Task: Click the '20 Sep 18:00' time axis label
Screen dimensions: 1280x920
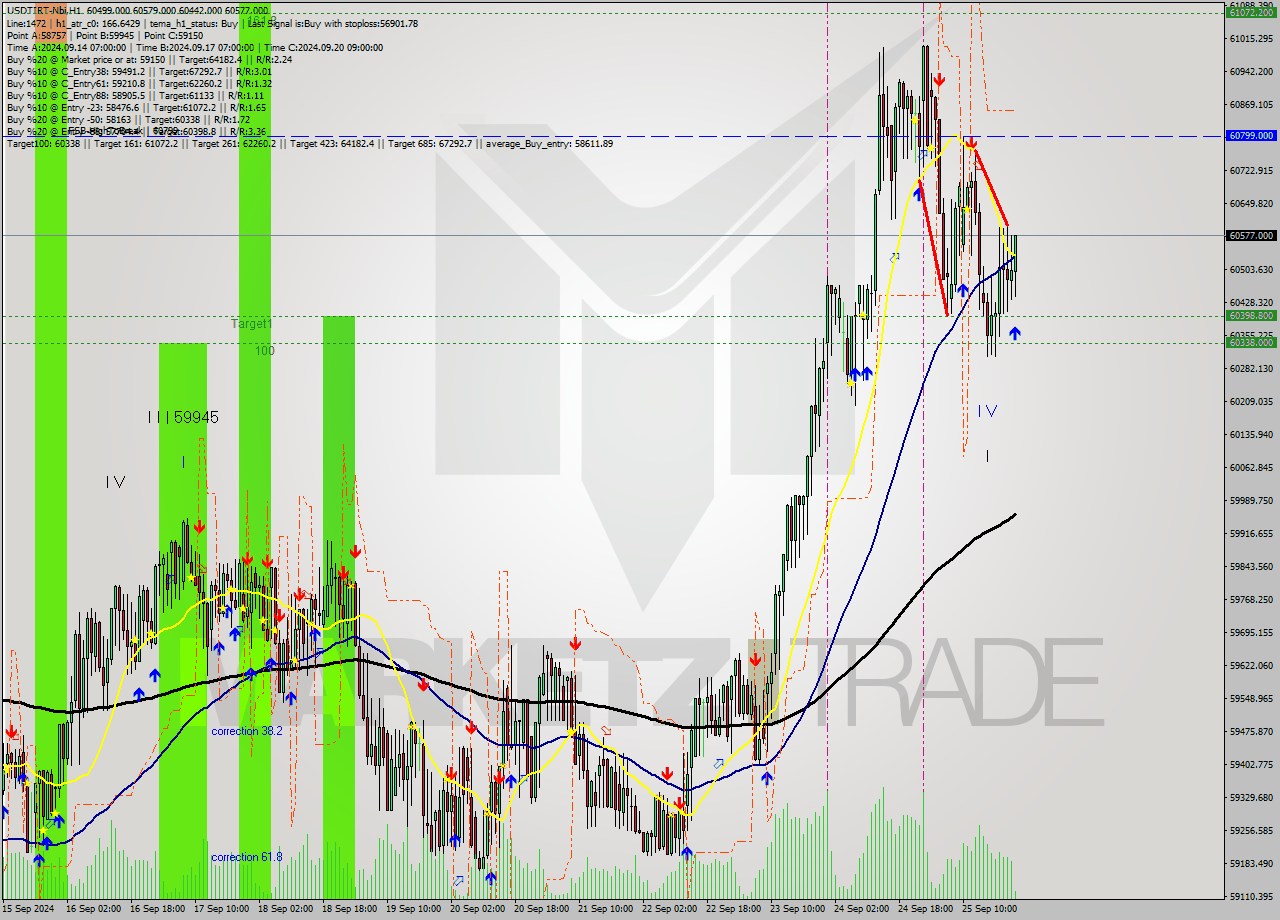Action: pyautogui.click(x=540, y=909)
